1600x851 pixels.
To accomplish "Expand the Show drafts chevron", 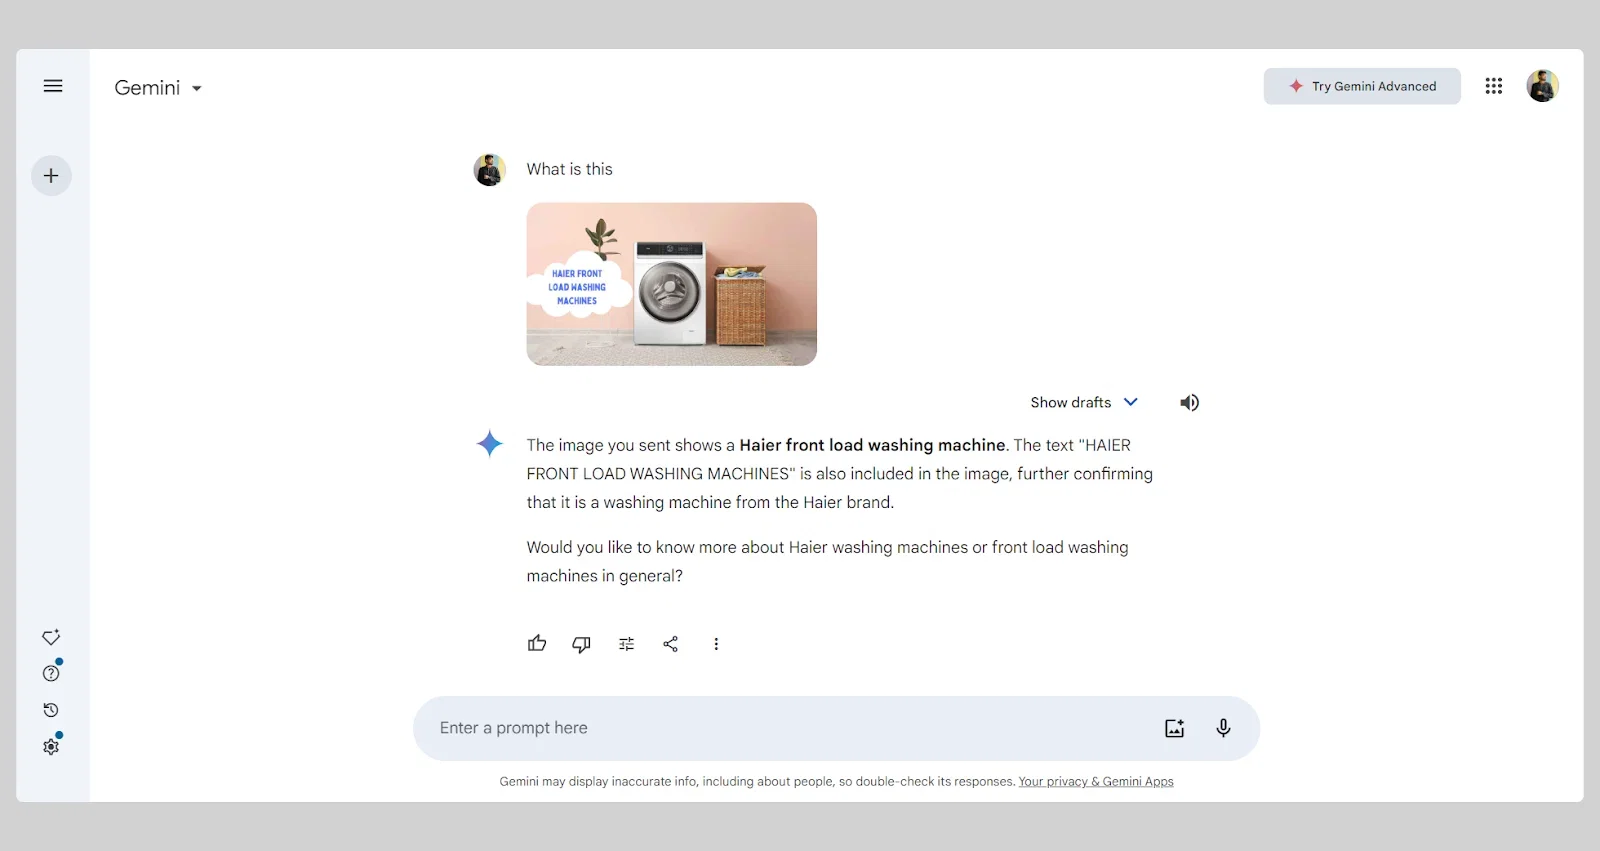I will (x=1131, y=402).
